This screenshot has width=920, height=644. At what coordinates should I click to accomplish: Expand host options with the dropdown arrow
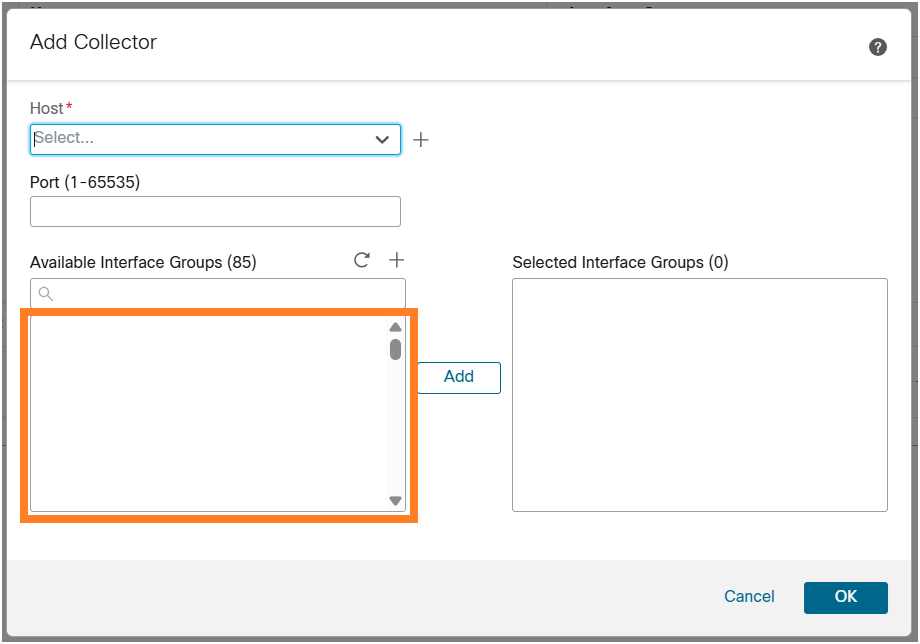point(382,139)
